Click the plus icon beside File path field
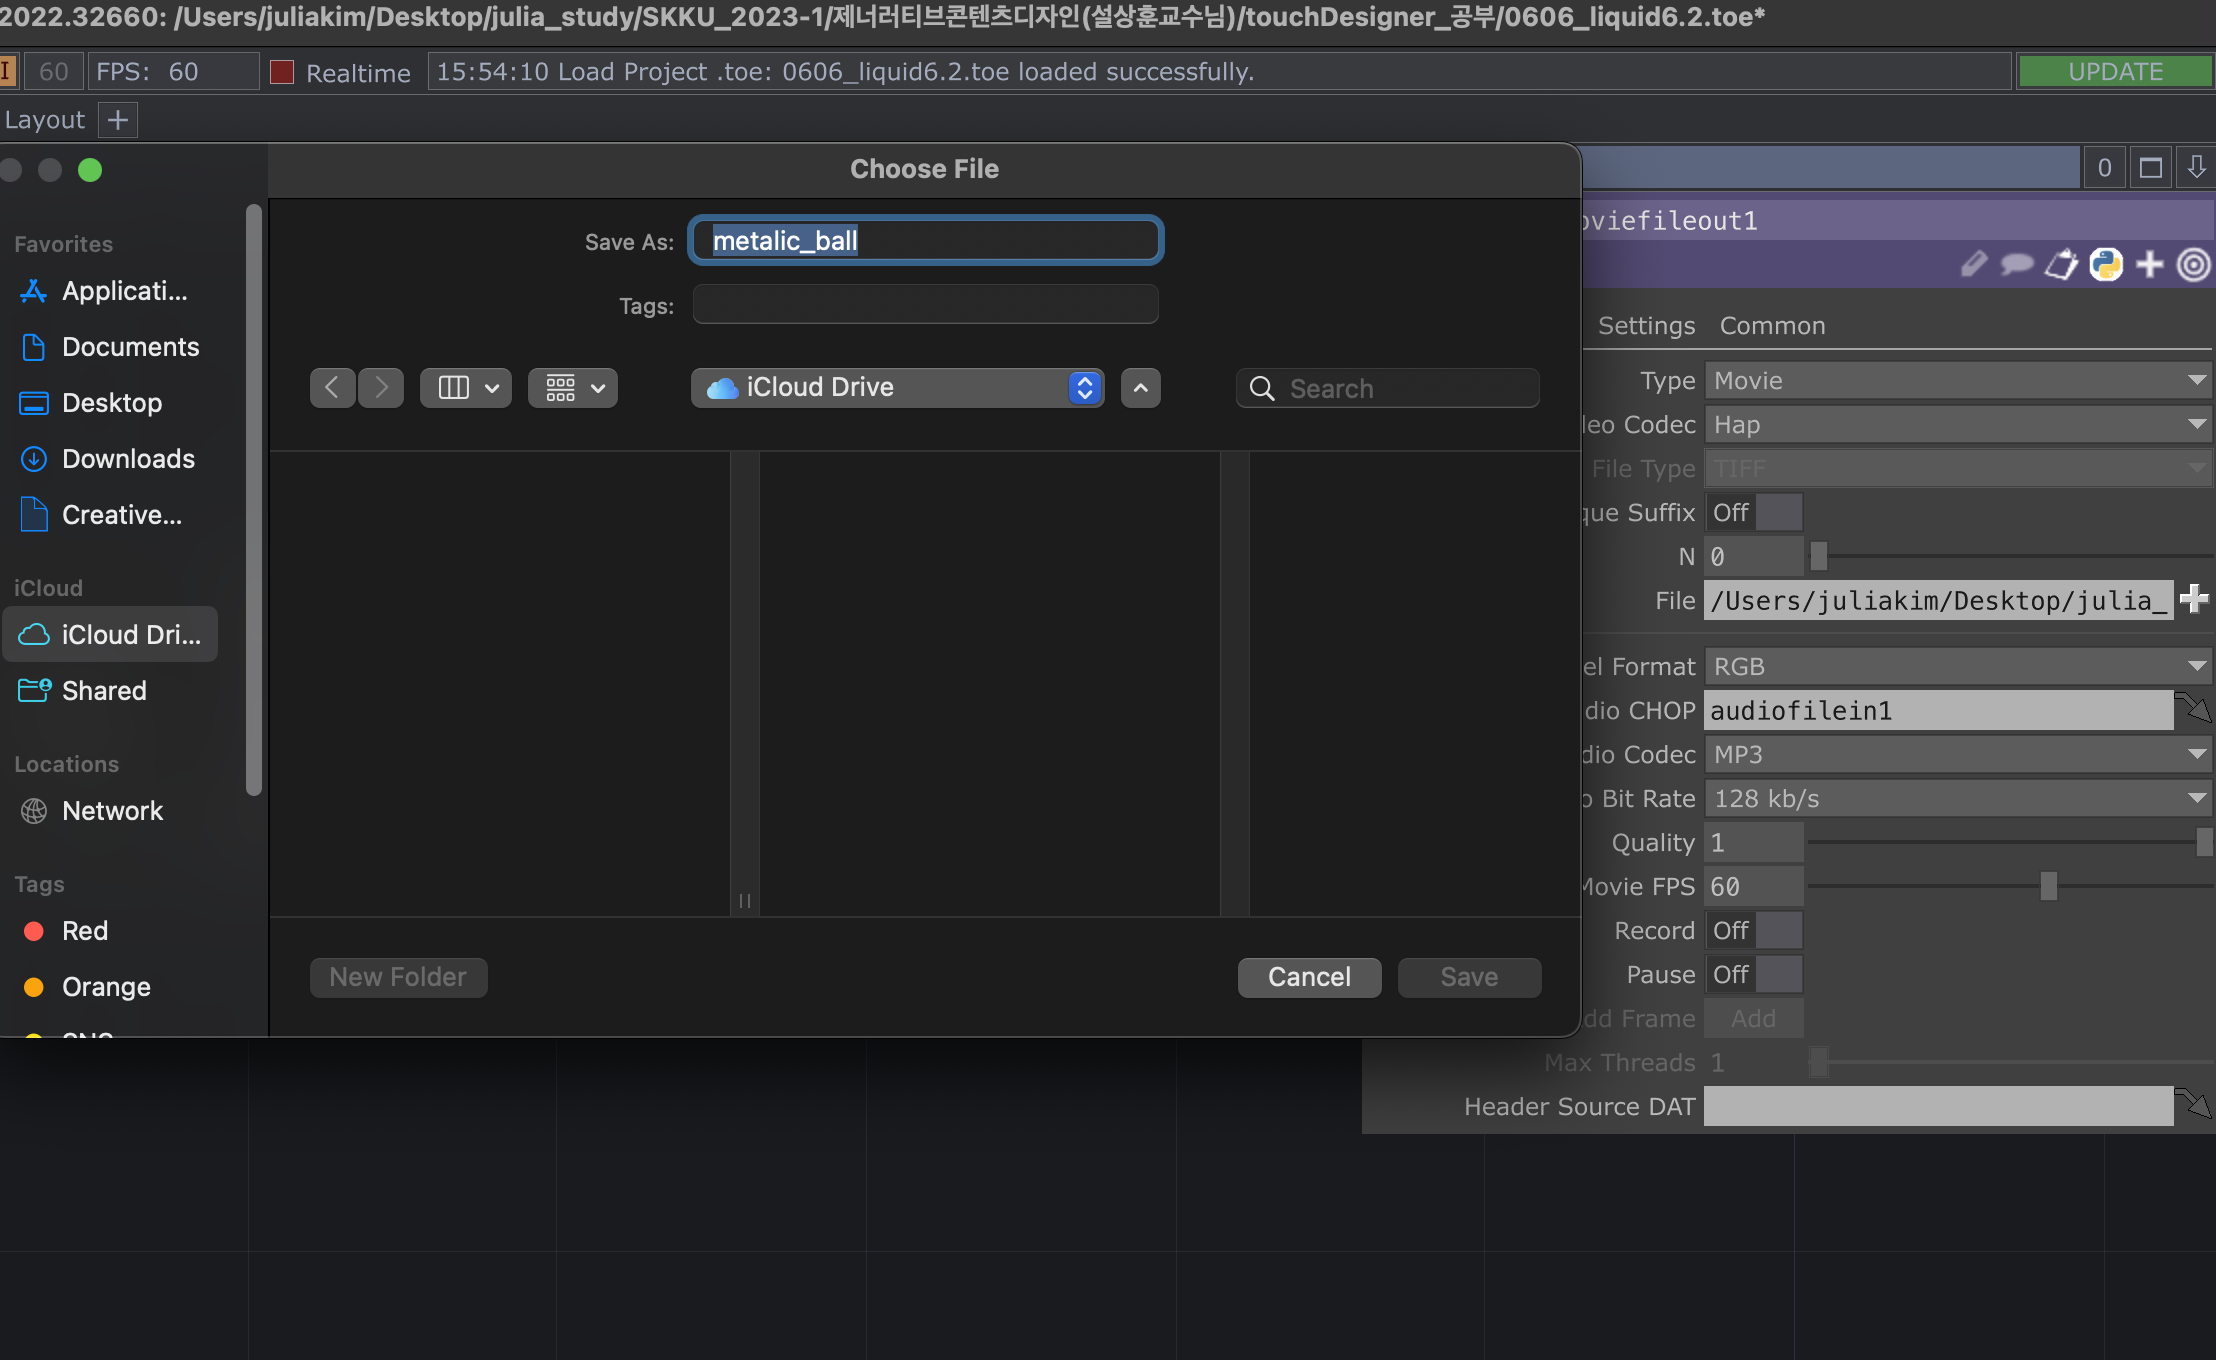The height and width of the screenshot is (1360, 2216). coord(2194,599)
